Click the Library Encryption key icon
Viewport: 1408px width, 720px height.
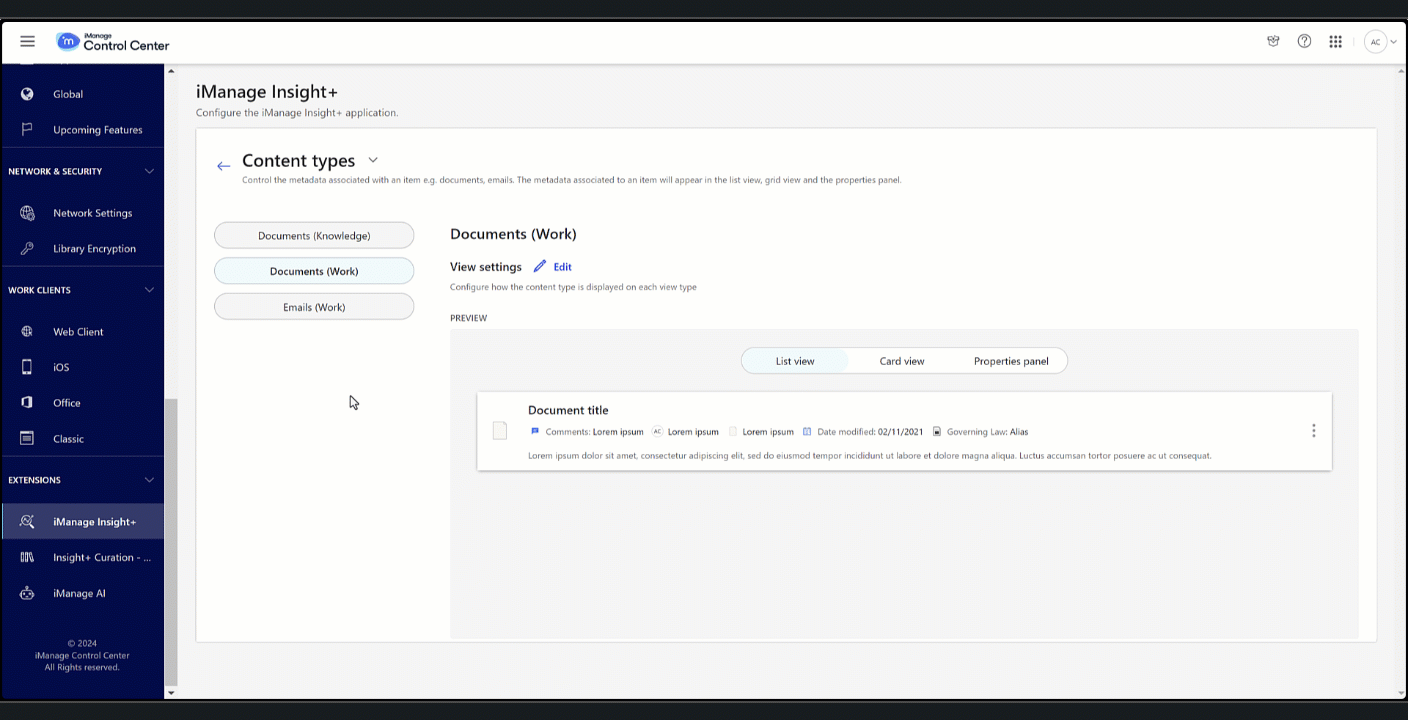27,248
